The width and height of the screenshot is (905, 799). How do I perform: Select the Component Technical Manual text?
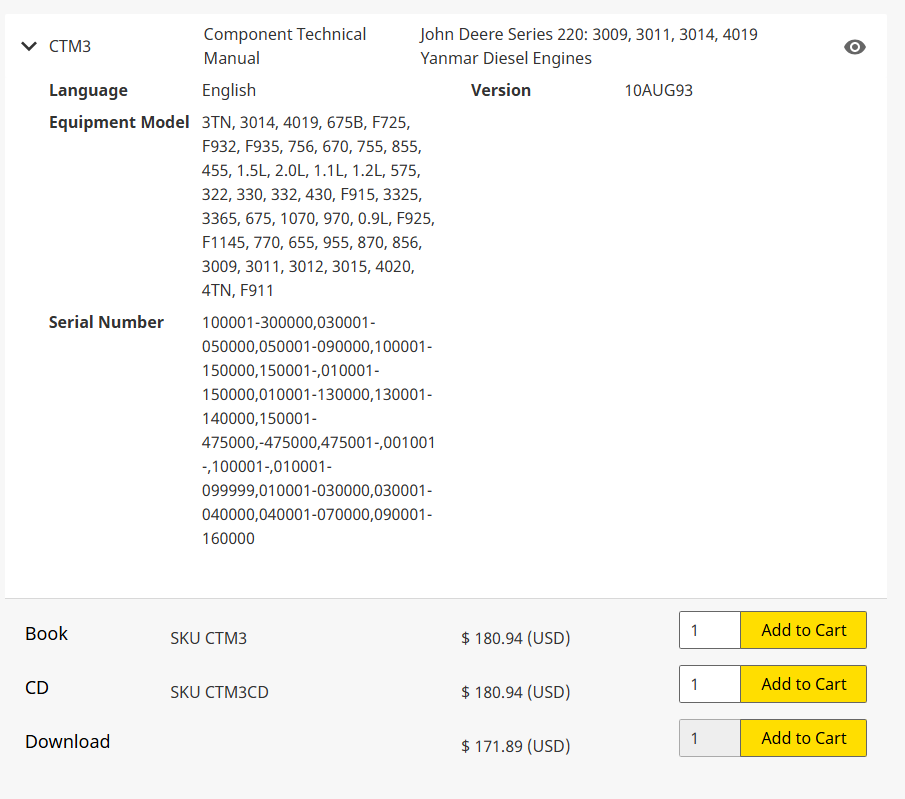284,46
